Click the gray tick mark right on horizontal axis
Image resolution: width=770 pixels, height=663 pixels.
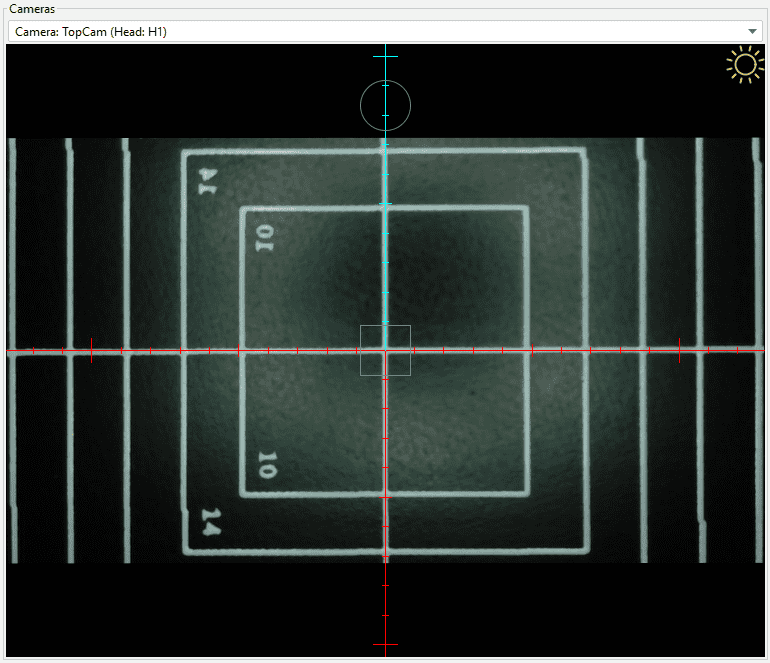tap(679, 350)
